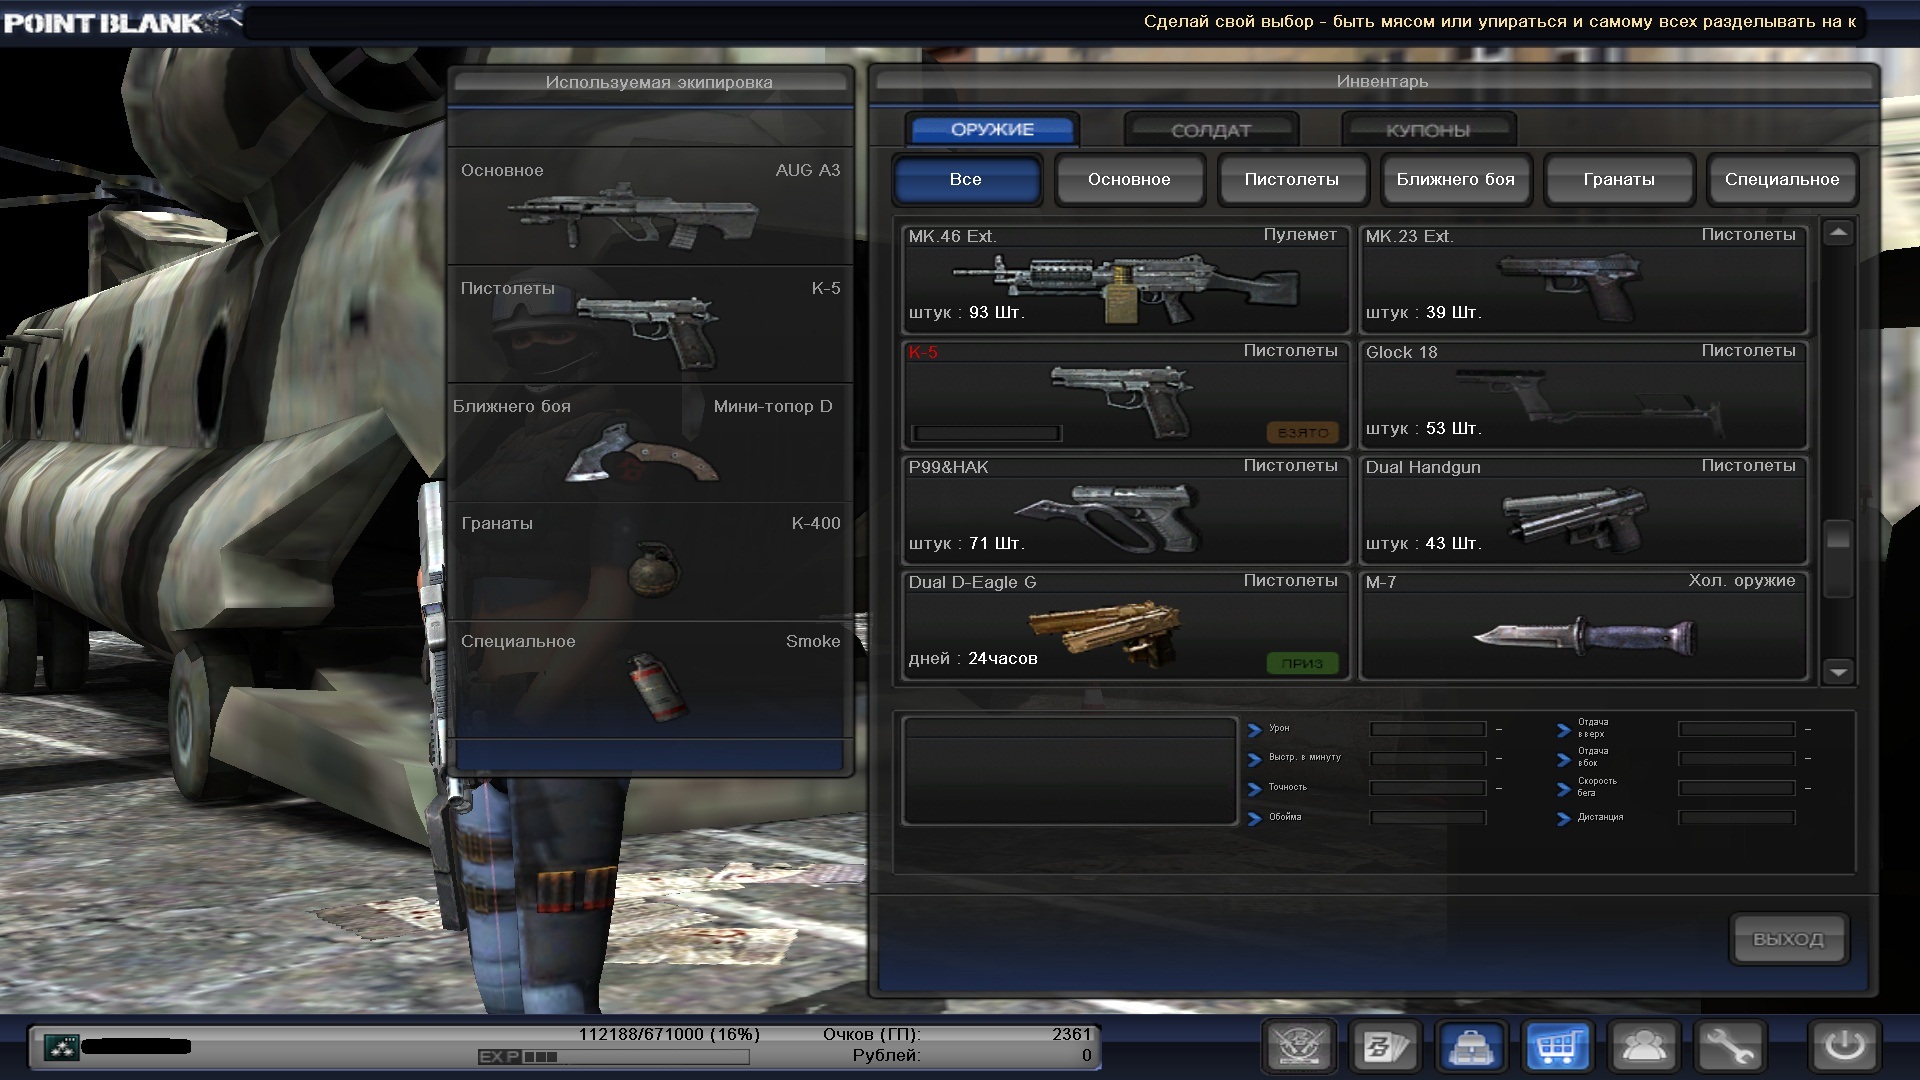The height and width of the screenshot is (1080, 1920).
Task: Click the rank badge icon near nickname
Action: point(62,1047)
